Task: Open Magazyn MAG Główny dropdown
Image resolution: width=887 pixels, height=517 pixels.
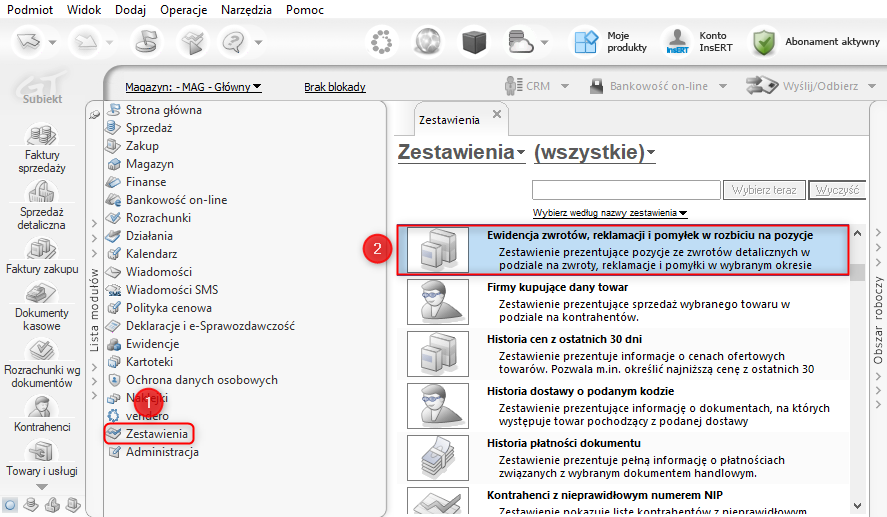Action: (x=193, y=87)
